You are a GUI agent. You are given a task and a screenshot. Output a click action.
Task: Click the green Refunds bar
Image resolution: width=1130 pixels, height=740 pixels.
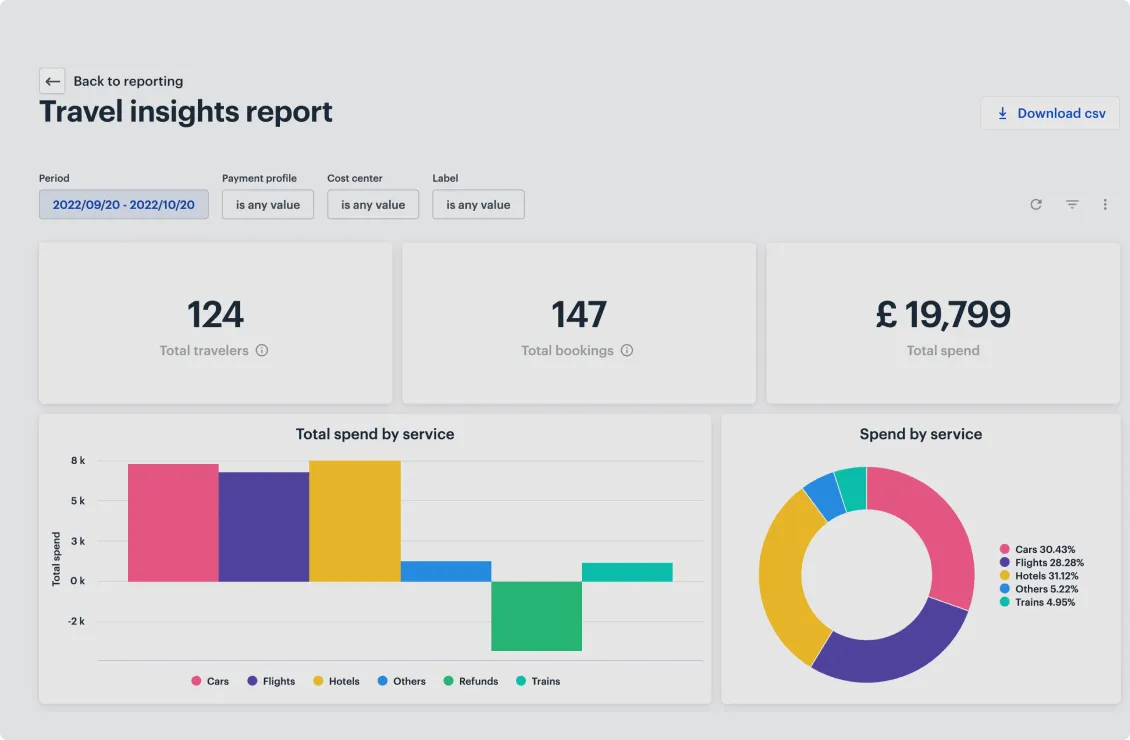[536, 616]
